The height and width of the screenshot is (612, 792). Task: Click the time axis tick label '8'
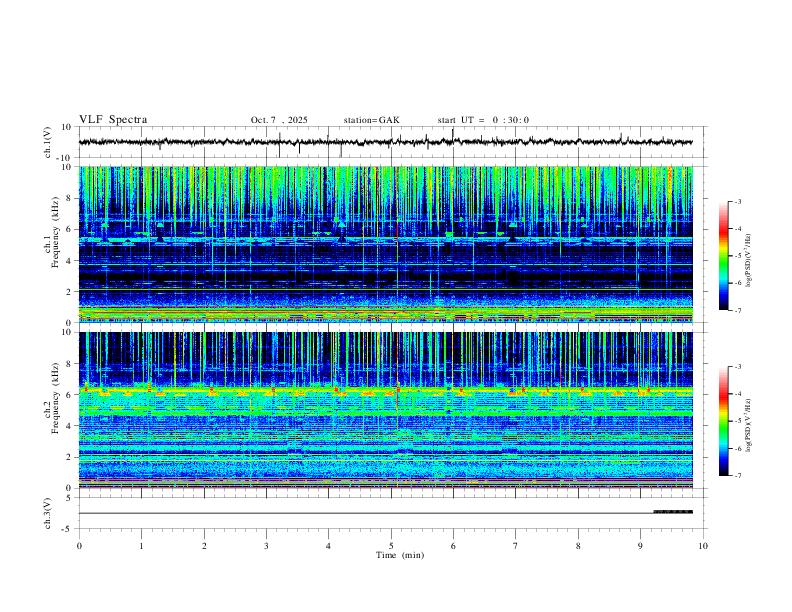pos(578,546)
